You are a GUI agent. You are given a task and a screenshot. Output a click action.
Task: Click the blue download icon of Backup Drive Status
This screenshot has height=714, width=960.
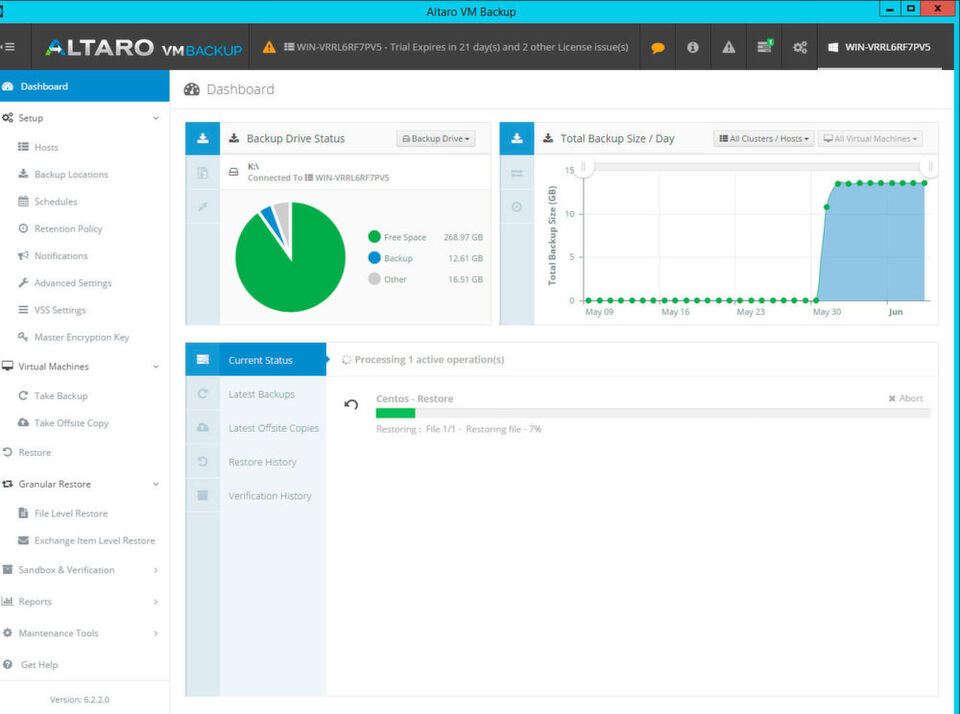pos(203,138)
